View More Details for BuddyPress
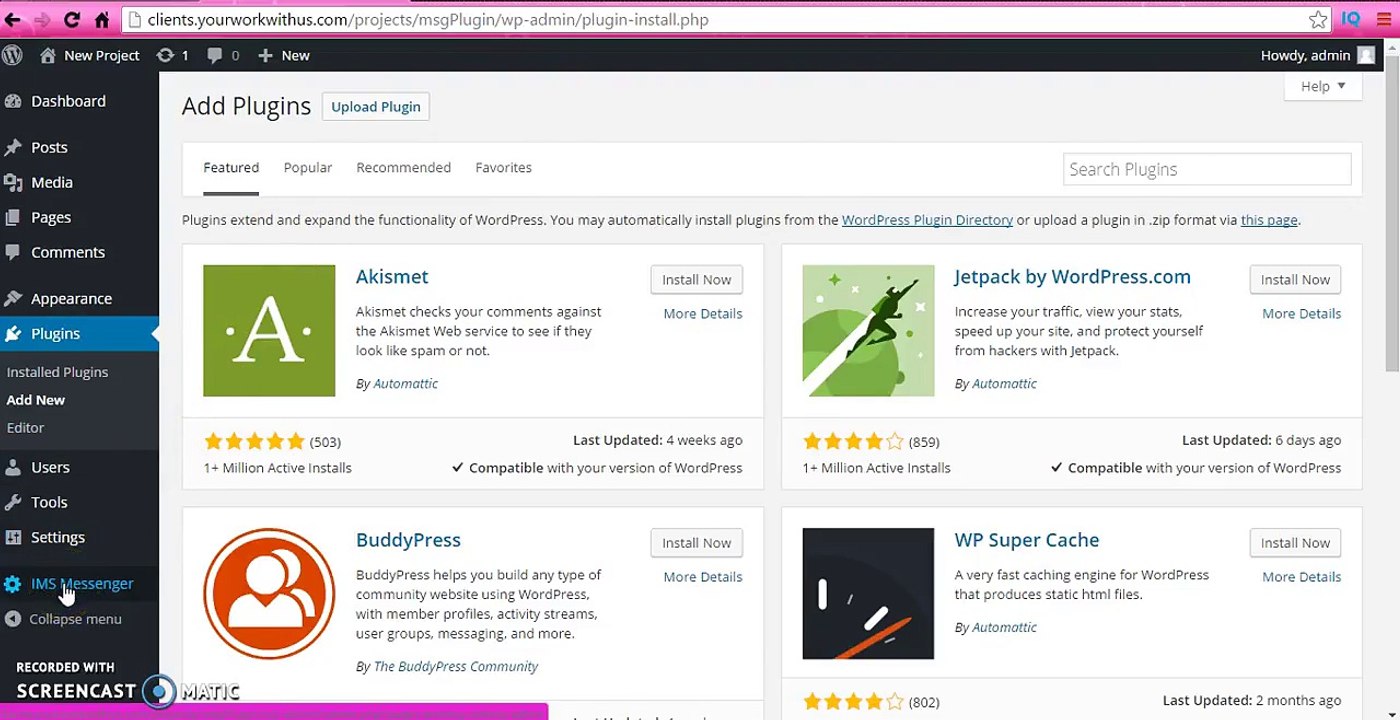Viewport: 1400px width, 720px height. point(703,577)
